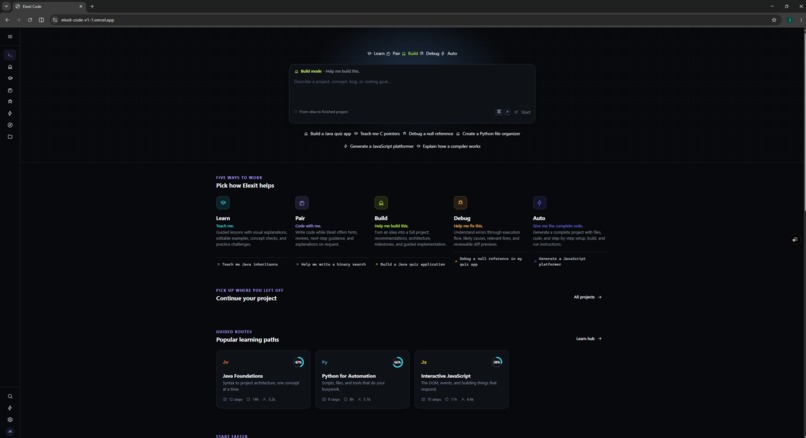Choose 'Create a Python file organizer' suggestion

488,134
